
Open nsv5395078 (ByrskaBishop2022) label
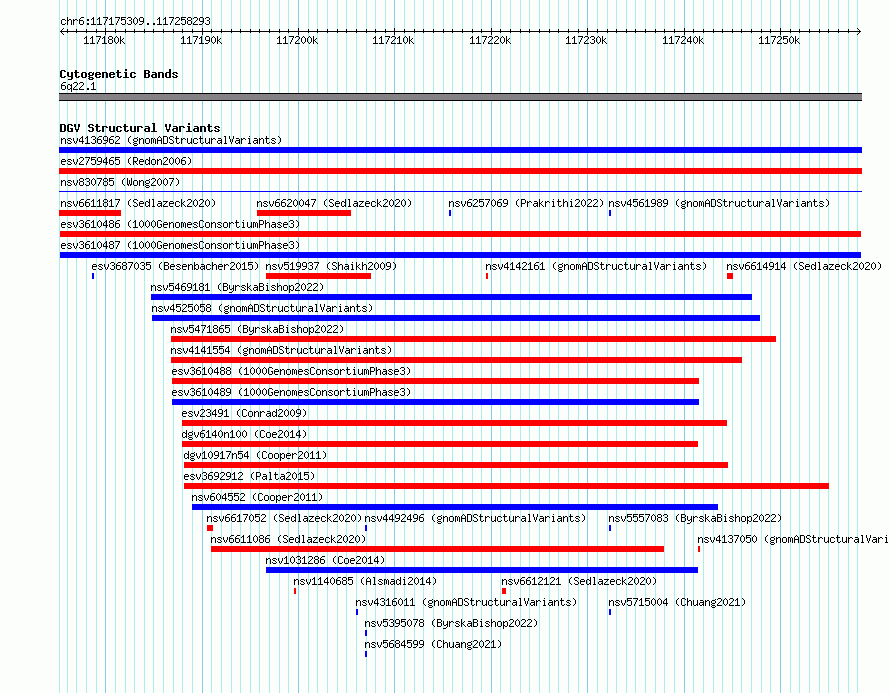451,623
